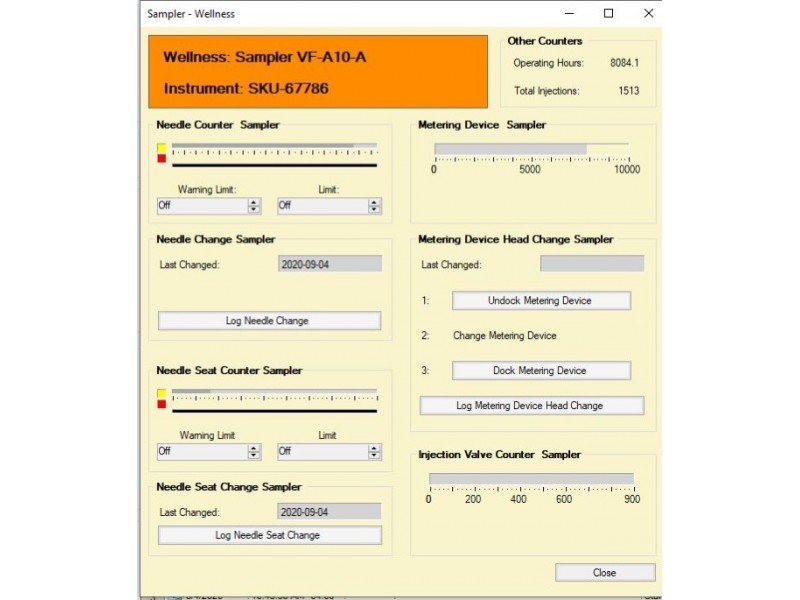Screen dimensions: 800x600
Task: Click 5000 mark on Metering Device scale
Action: [530, 169]
